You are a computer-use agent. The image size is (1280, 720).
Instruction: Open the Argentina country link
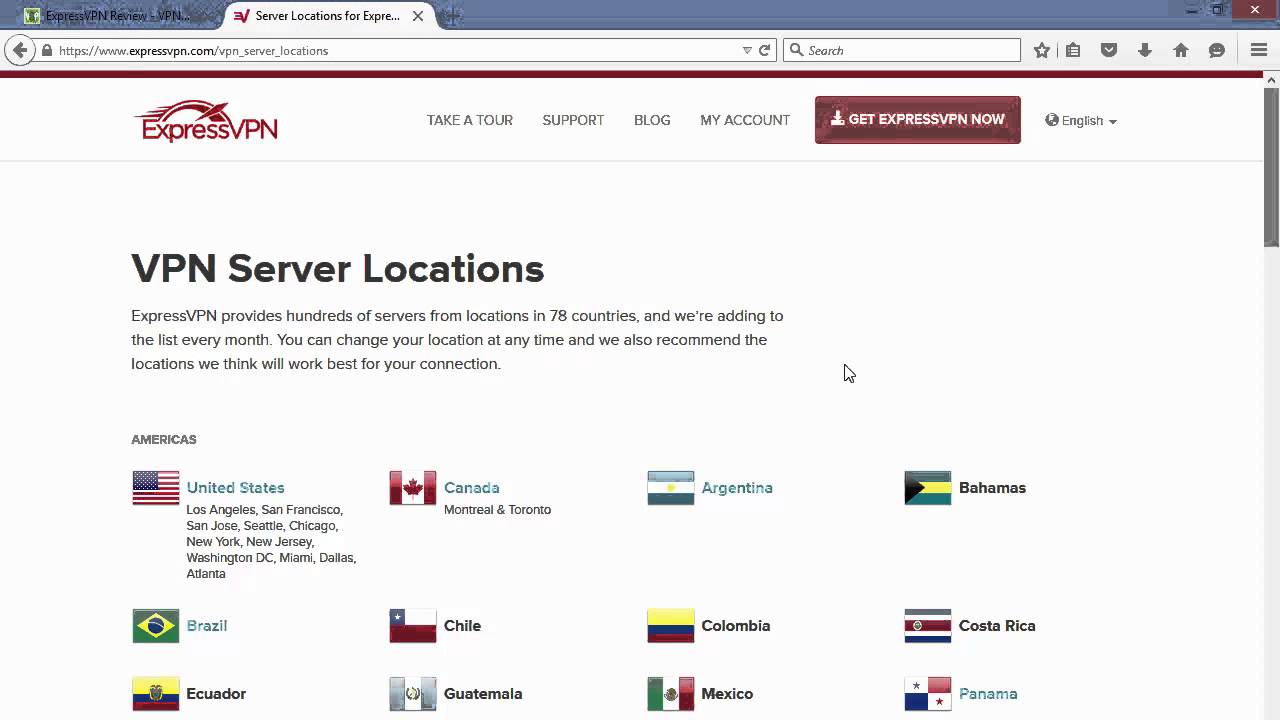[x=737, y=488]
